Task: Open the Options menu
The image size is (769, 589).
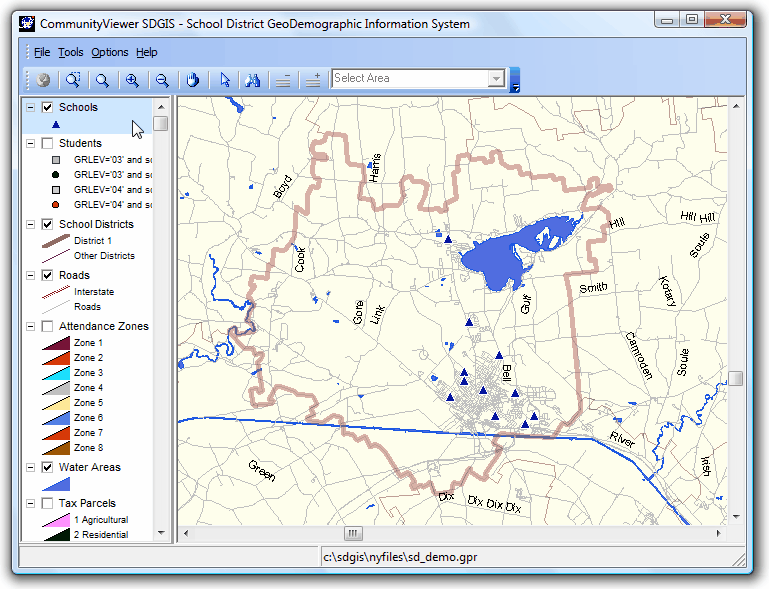Action: tap(110, 52)
